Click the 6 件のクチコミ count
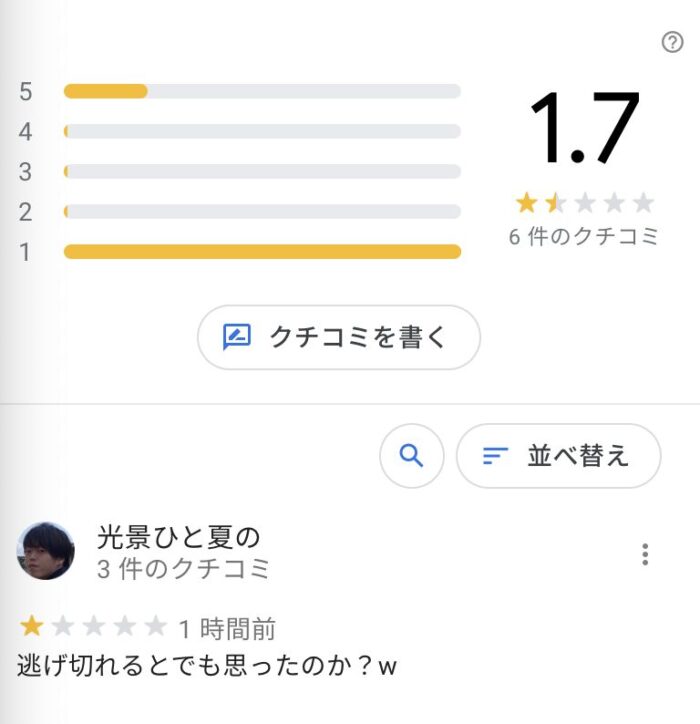Viewport: 700px width, 724px height. (x=584, y=236)
